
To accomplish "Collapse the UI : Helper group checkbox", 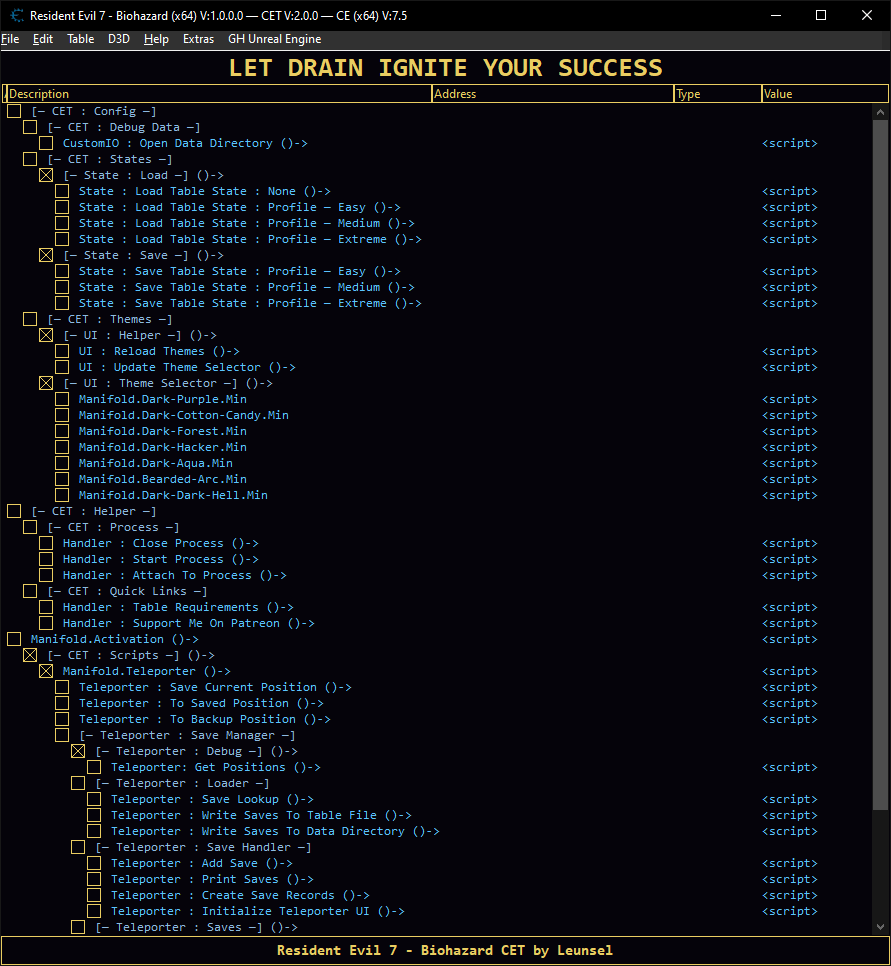I will click(46, 335).
